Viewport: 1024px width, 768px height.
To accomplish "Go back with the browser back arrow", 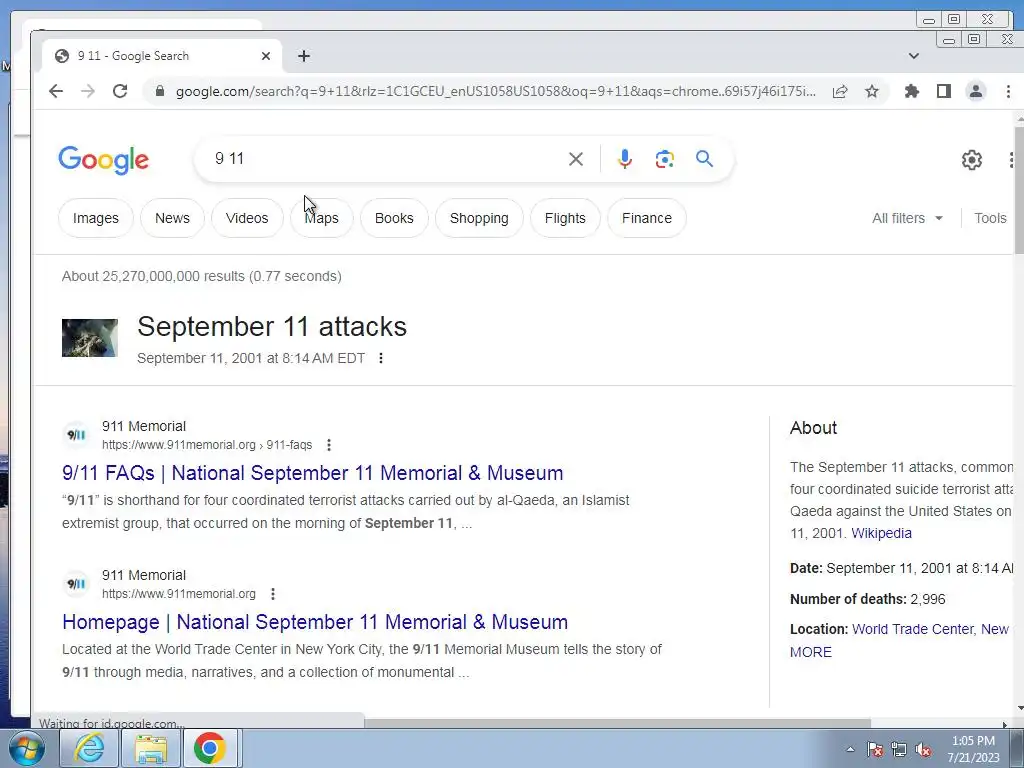I will [56, 91].
